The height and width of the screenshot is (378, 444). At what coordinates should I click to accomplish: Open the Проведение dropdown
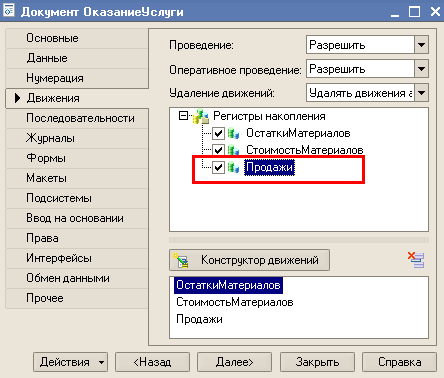point(421,45)
